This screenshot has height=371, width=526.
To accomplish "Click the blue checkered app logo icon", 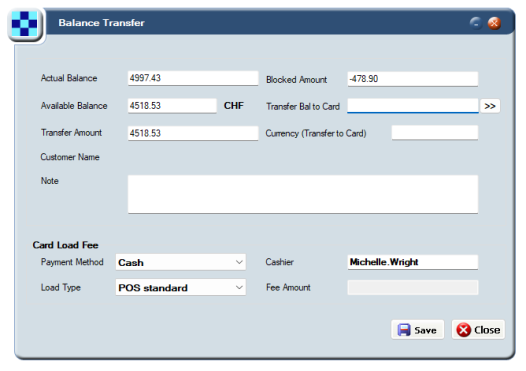I will (24, 24).
